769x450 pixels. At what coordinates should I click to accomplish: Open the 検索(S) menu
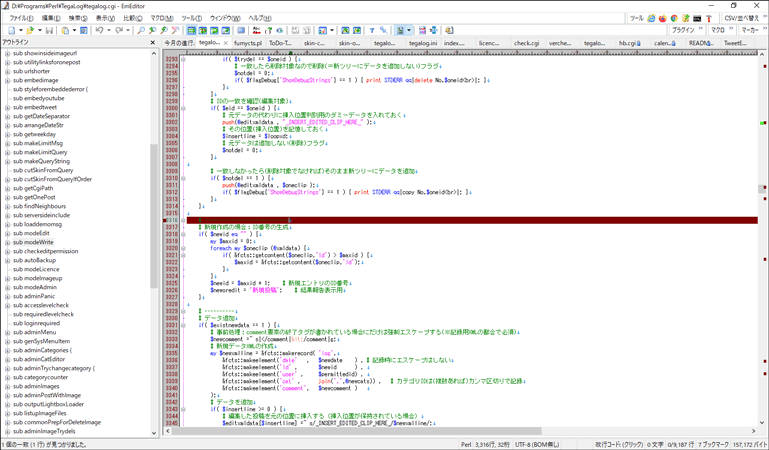78,18
